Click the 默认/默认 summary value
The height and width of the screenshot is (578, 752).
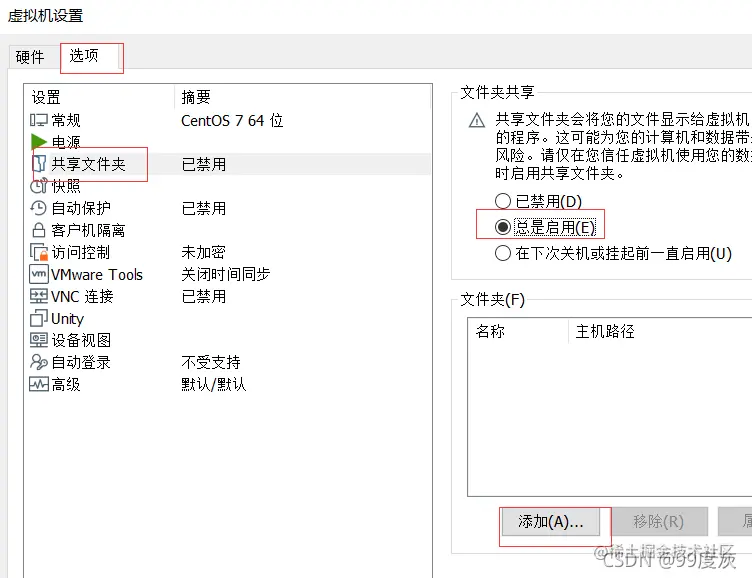click(x=214, y=384)
